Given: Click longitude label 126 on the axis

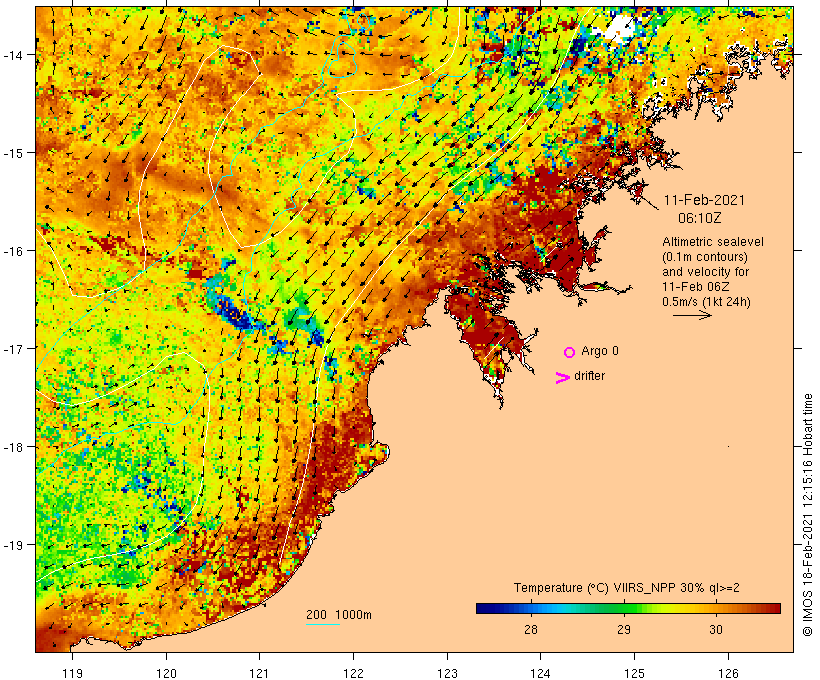Looking at the screenshot, I should (x=728, y=673).
